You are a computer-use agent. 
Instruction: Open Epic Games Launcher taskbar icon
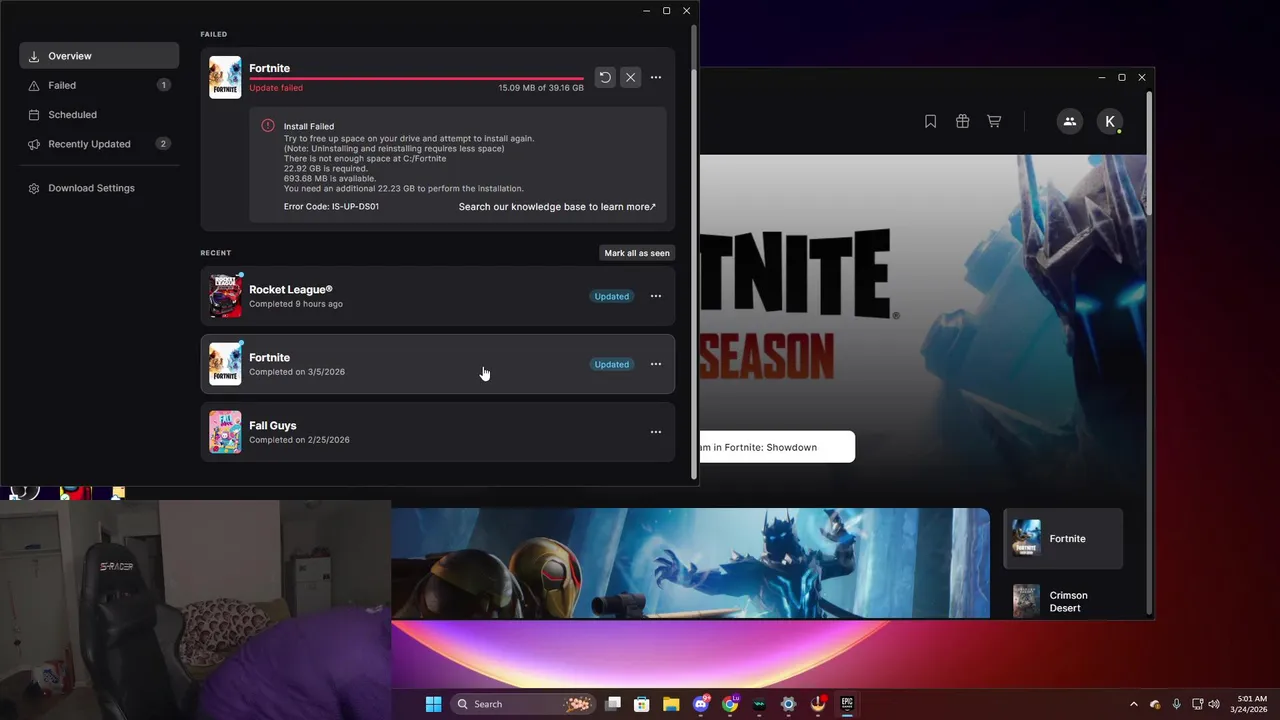coord(847,704)
